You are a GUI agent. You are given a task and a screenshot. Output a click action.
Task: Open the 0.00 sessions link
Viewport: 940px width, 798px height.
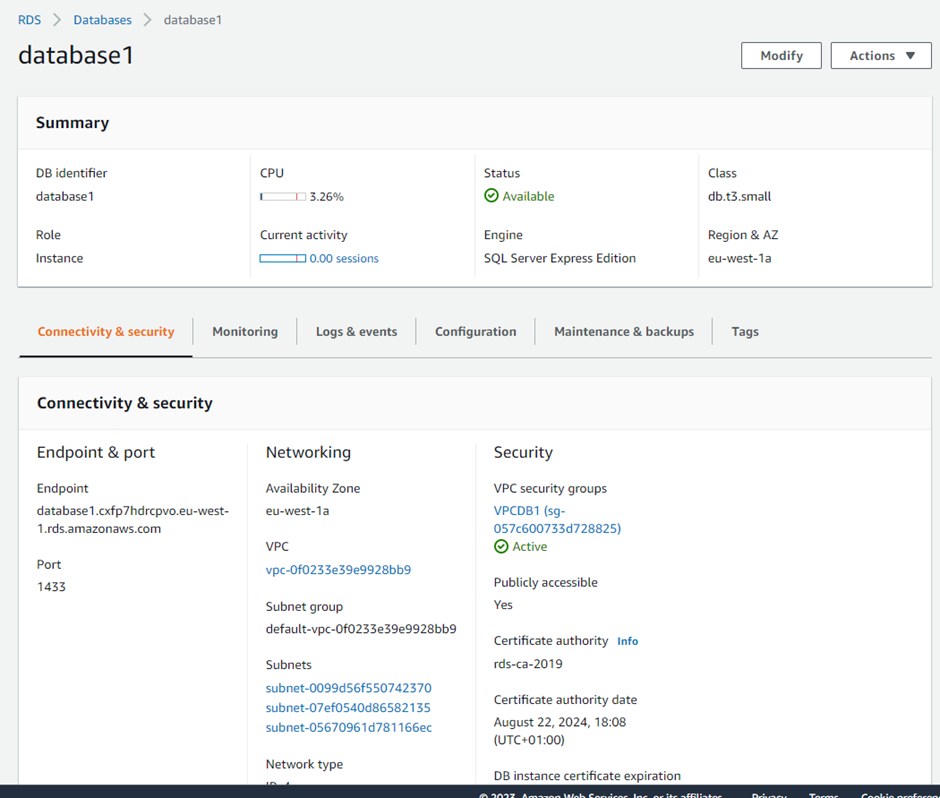(x=344, y=259)
